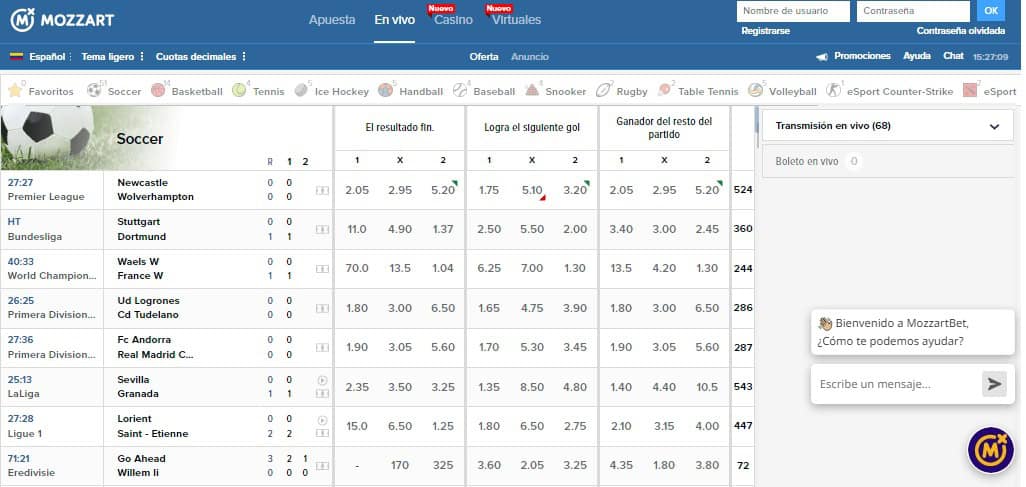Select the Rugby ball icon
The height and width of the screenshot is (487, 1026).
tap(603, 90)
